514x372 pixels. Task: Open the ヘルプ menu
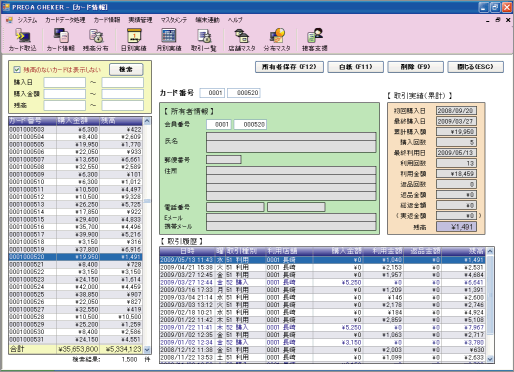pos(235,20)
